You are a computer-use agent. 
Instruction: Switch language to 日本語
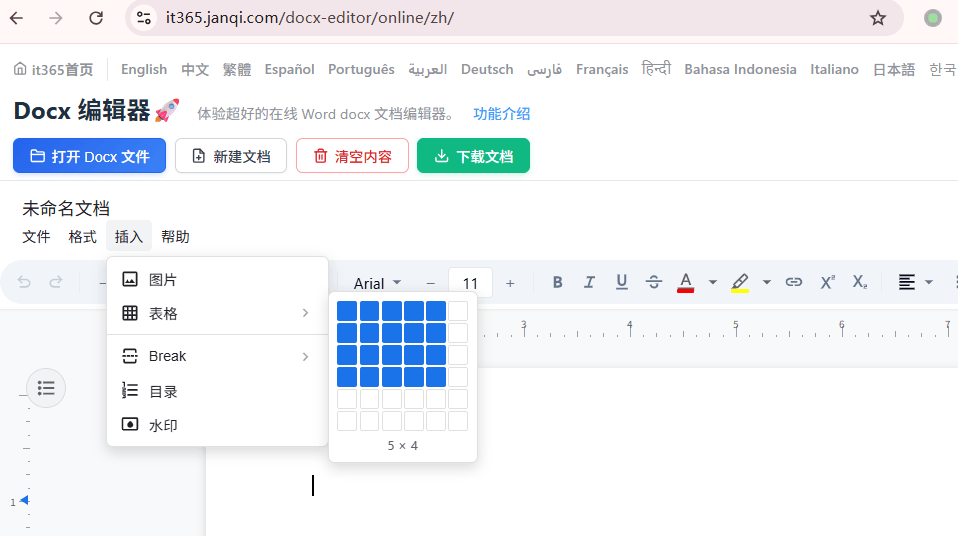pos(894,70)
